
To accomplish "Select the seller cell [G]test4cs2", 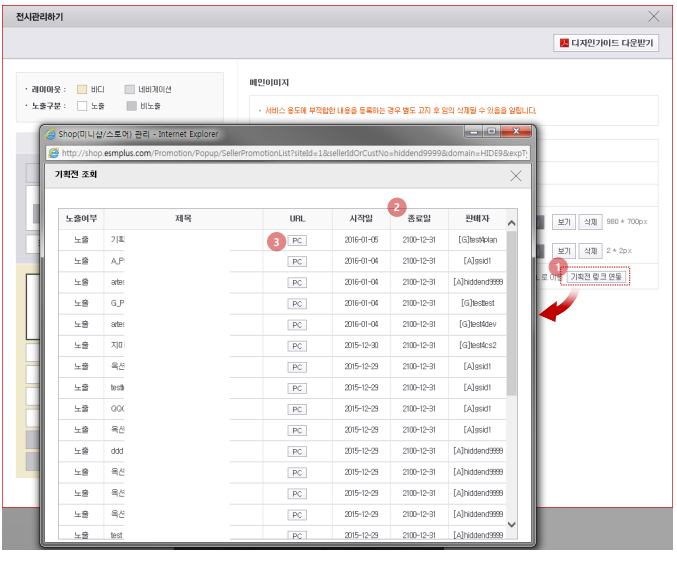I will [478, 345].
